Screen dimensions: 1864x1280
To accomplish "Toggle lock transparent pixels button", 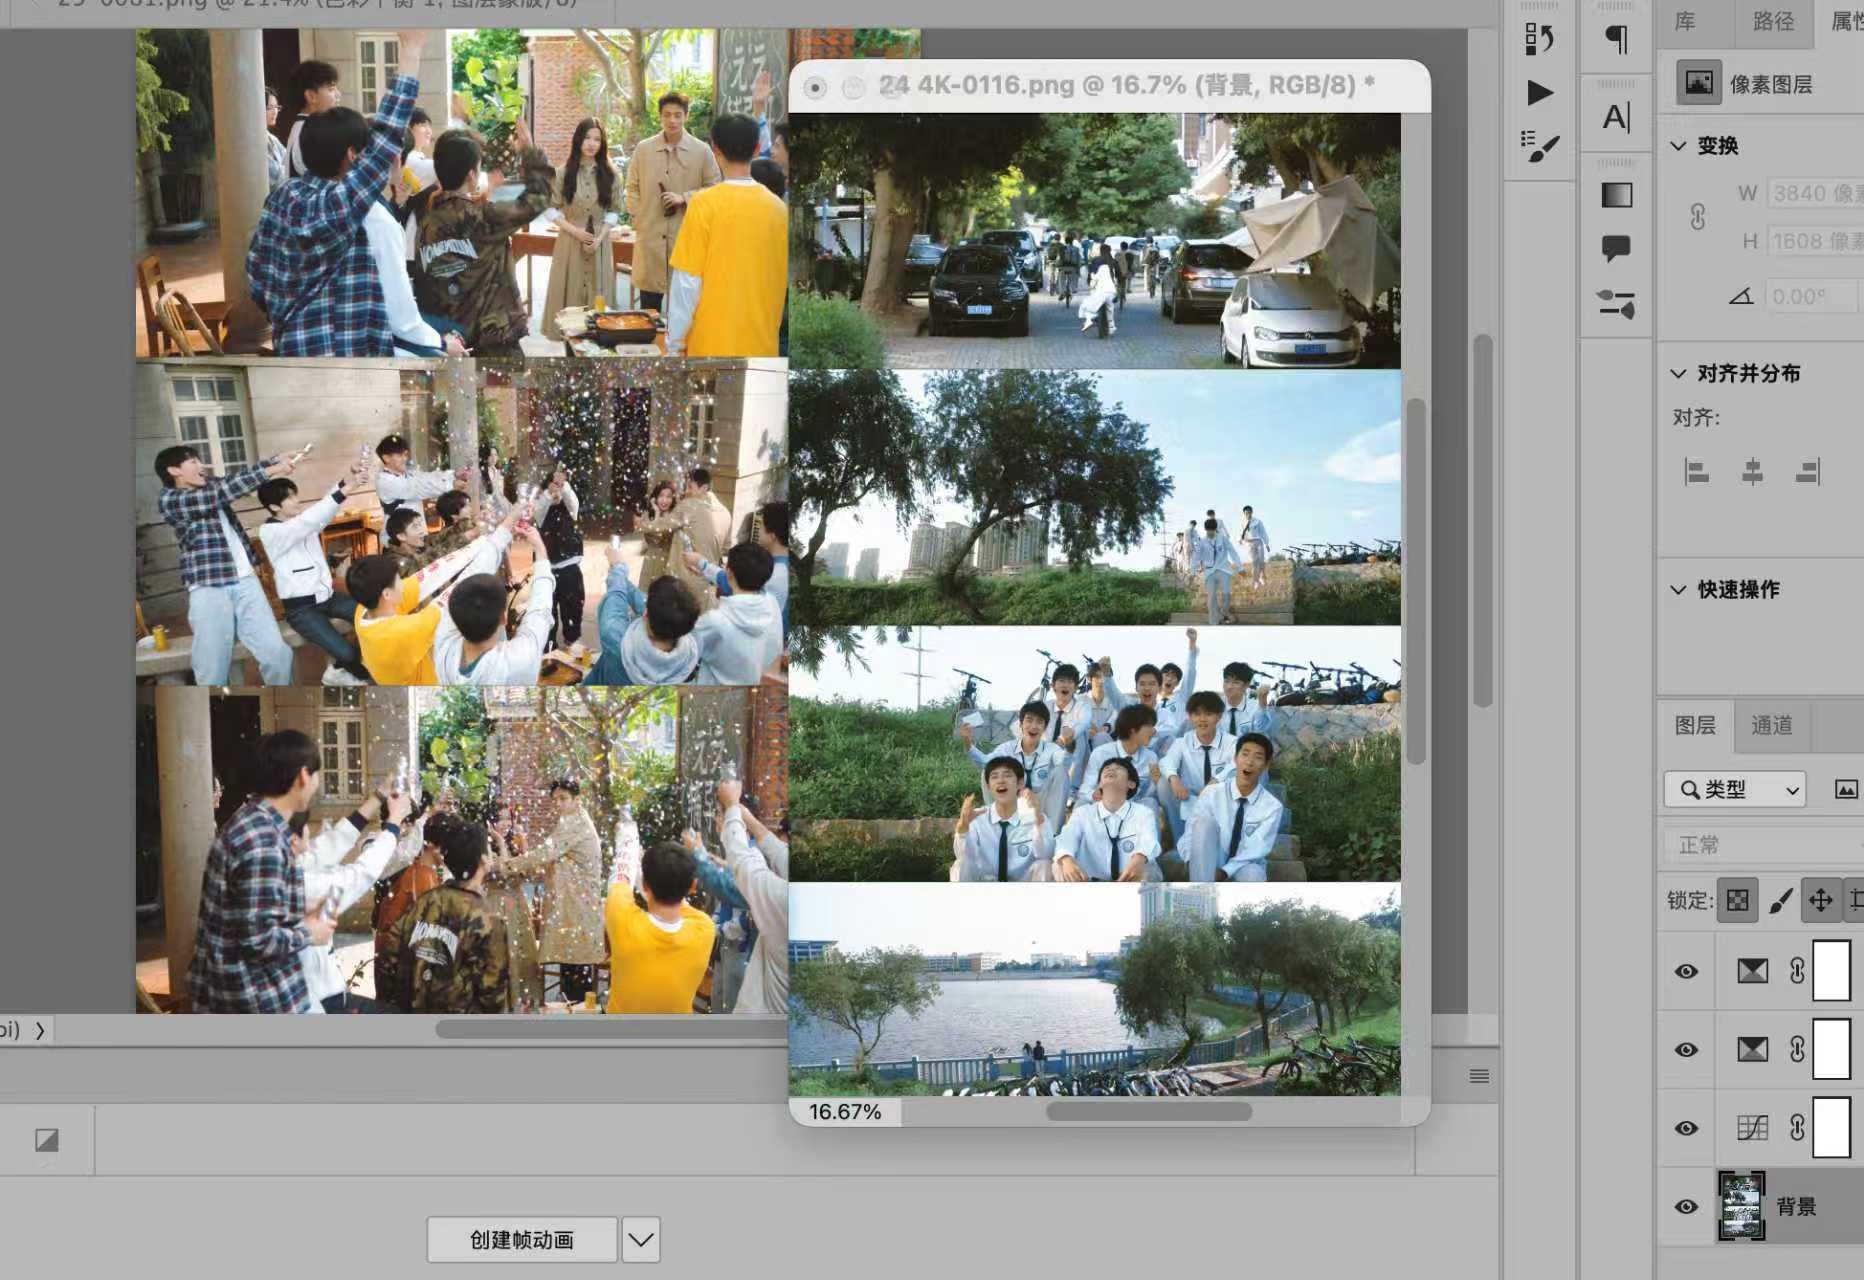I will [x=1737, y=900].
